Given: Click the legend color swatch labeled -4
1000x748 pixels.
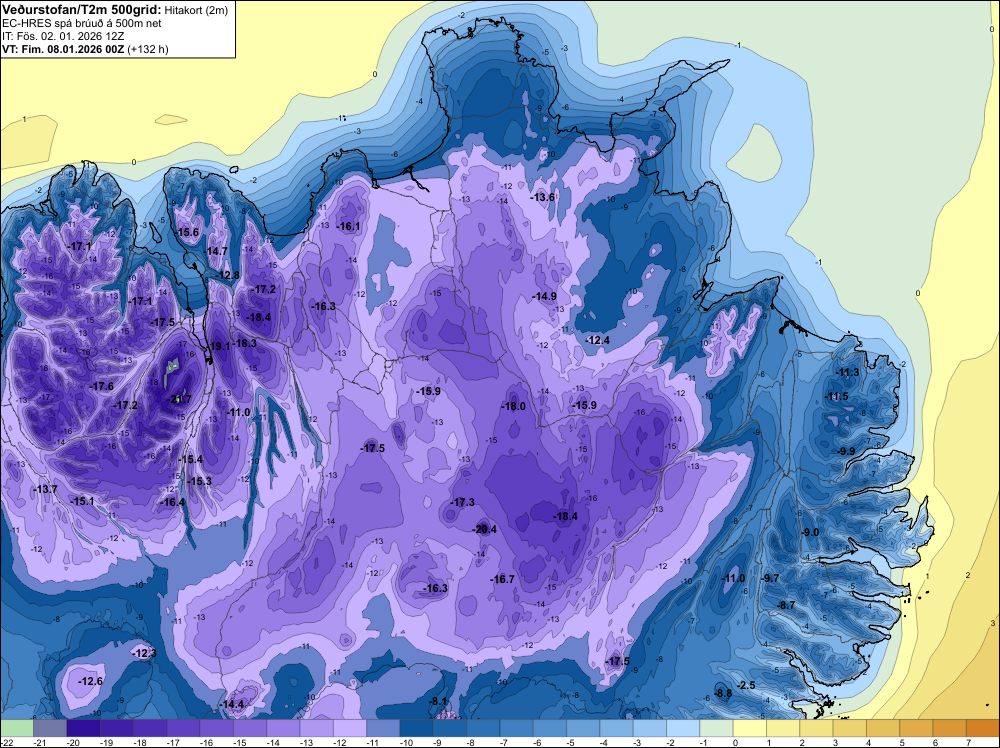Looking at the screenshot, I should pyautogui.click(x=616, y=728).
